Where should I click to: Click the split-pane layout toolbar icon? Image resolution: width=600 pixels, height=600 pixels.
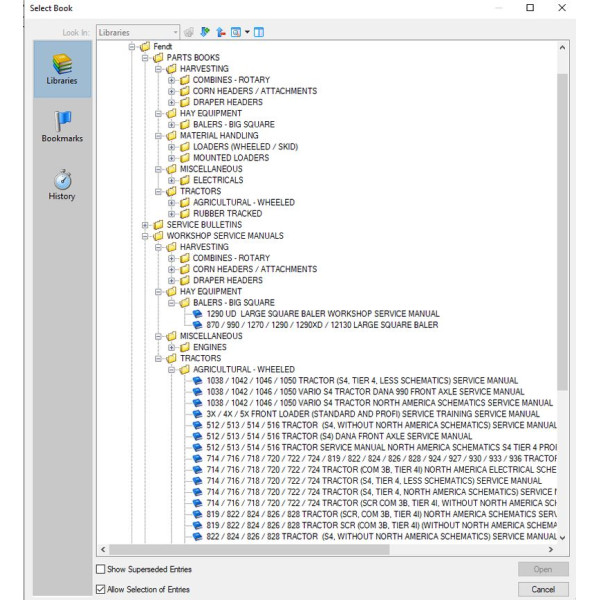point(259,32)
